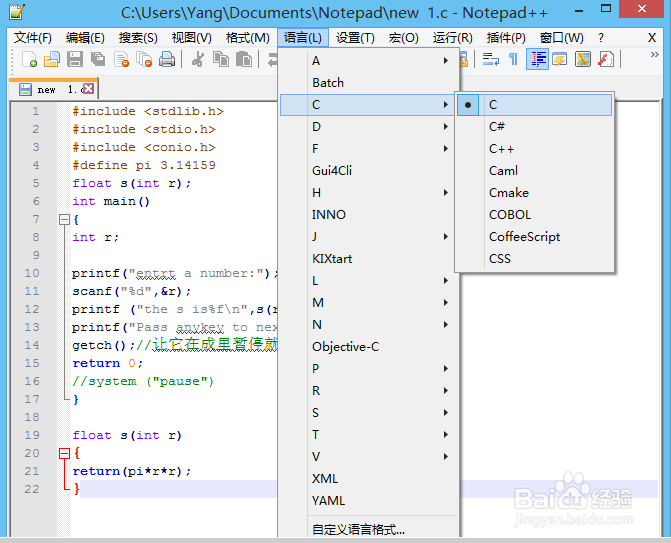
Task: Choose YAML language
Action: pos(368,501)
